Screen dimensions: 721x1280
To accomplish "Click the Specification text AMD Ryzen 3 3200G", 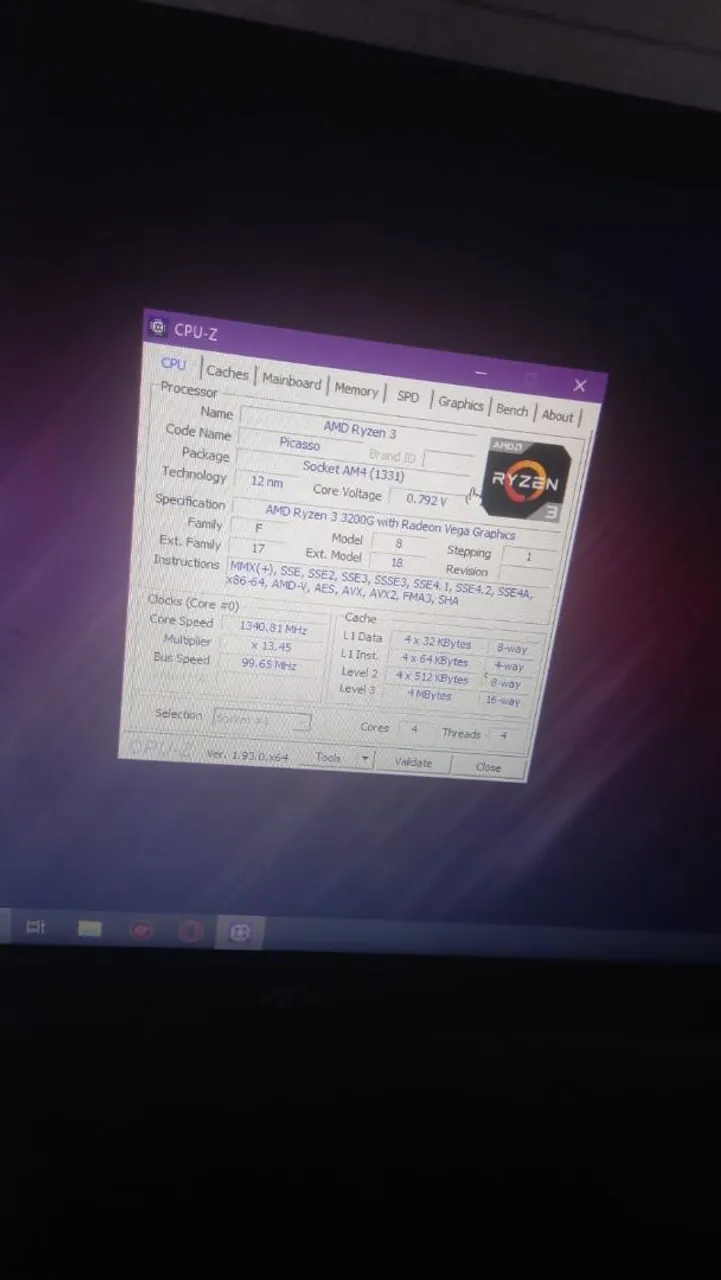I will point(390,522).
